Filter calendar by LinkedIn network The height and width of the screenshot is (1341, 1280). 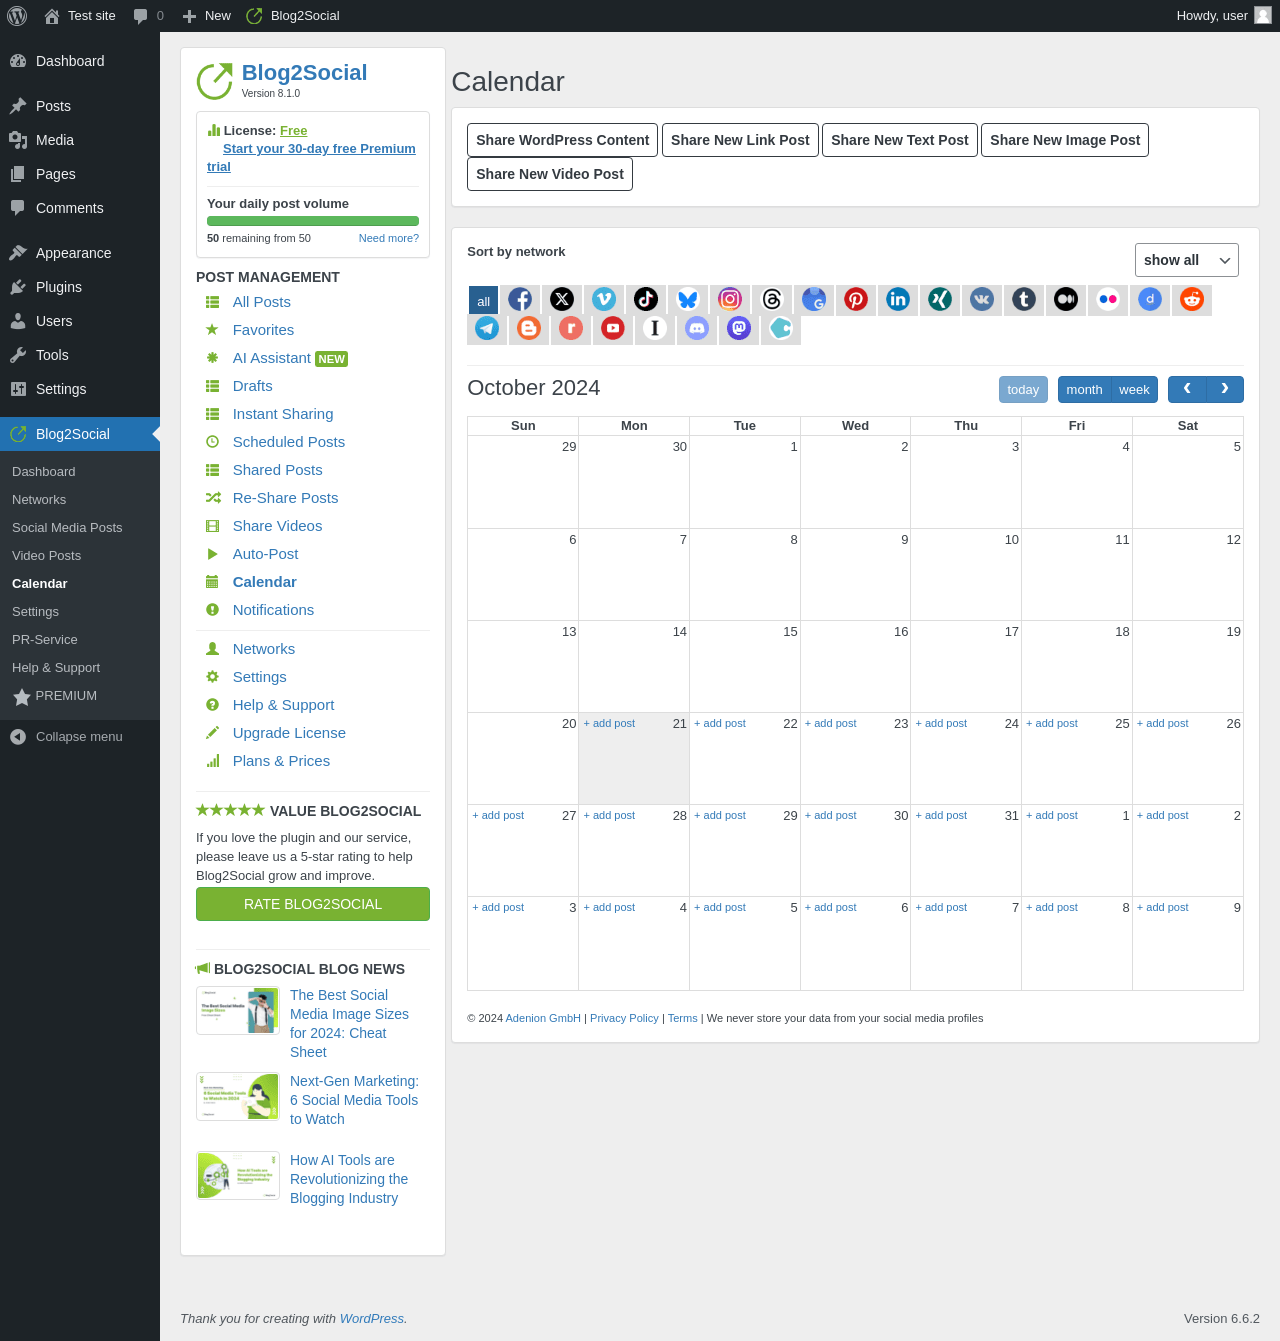[898, 299]
